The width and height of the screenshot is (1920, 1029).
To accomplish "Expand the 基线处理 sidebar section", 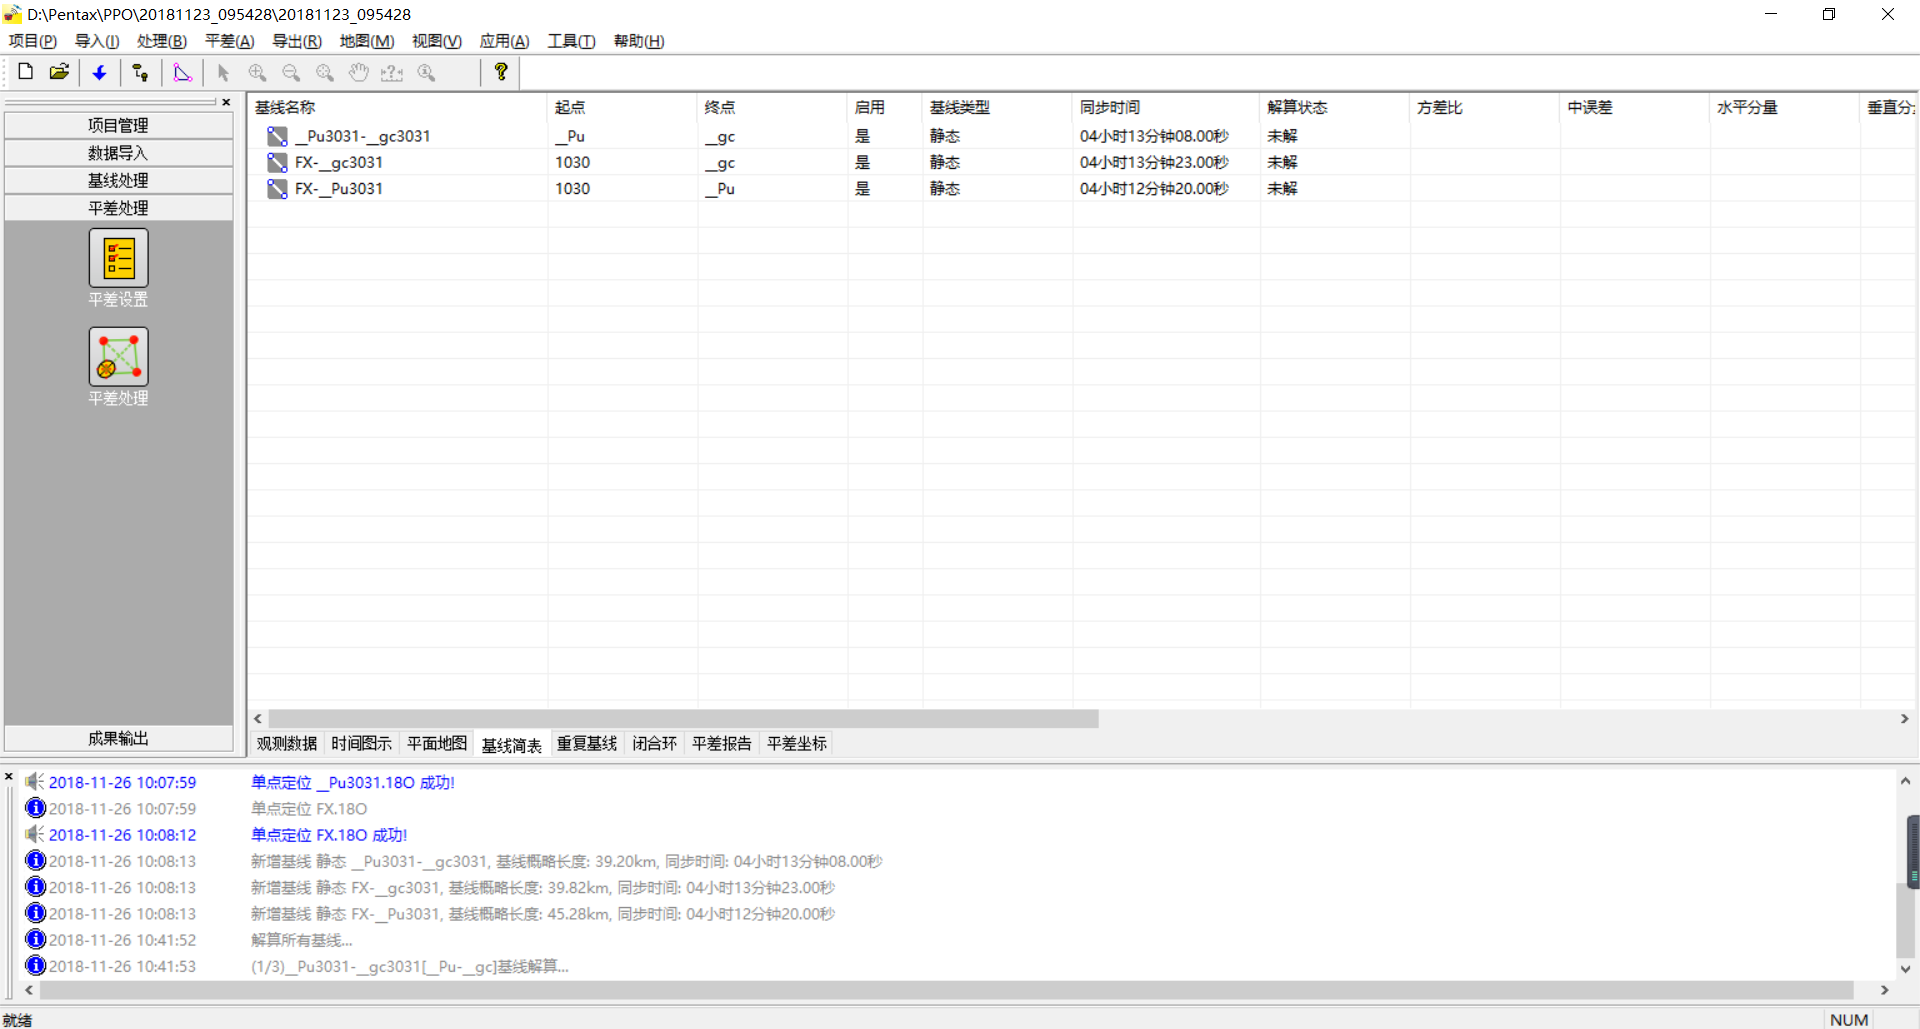I will coord(118,180).
